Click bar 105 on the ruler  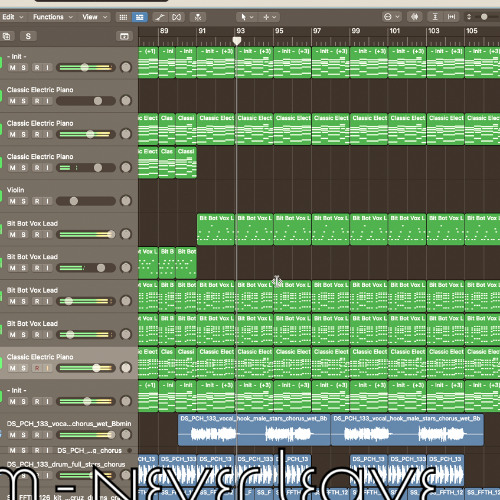click(472, 31)
